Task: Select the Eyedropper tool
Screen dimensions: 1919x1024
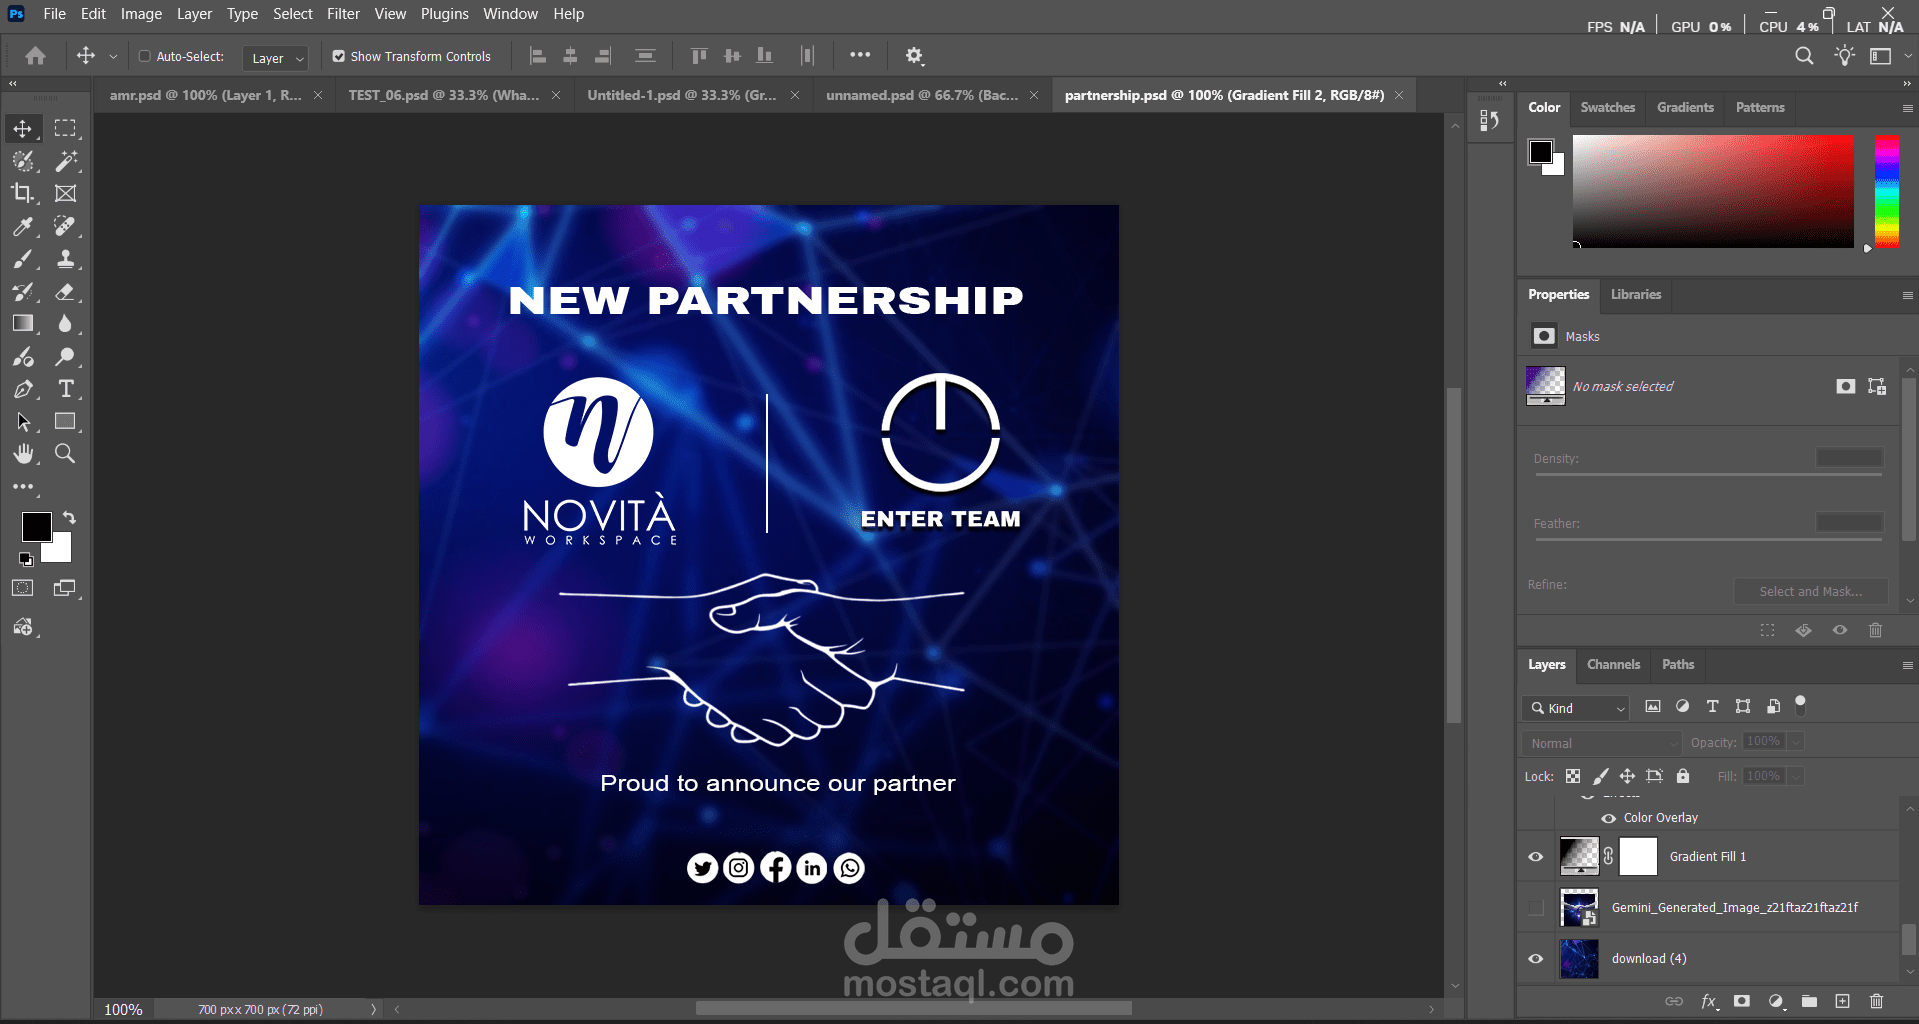Action: click(x=23, y=226)
